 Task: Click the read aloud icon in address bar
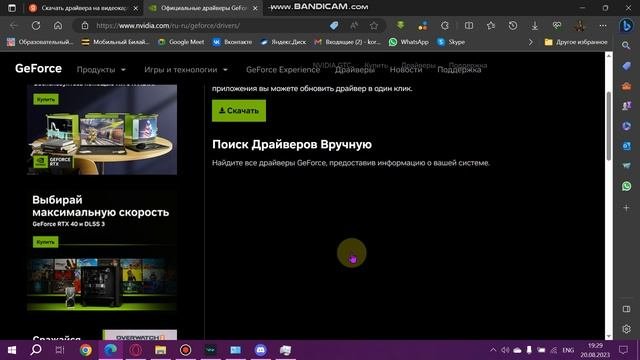coord(354,26)
